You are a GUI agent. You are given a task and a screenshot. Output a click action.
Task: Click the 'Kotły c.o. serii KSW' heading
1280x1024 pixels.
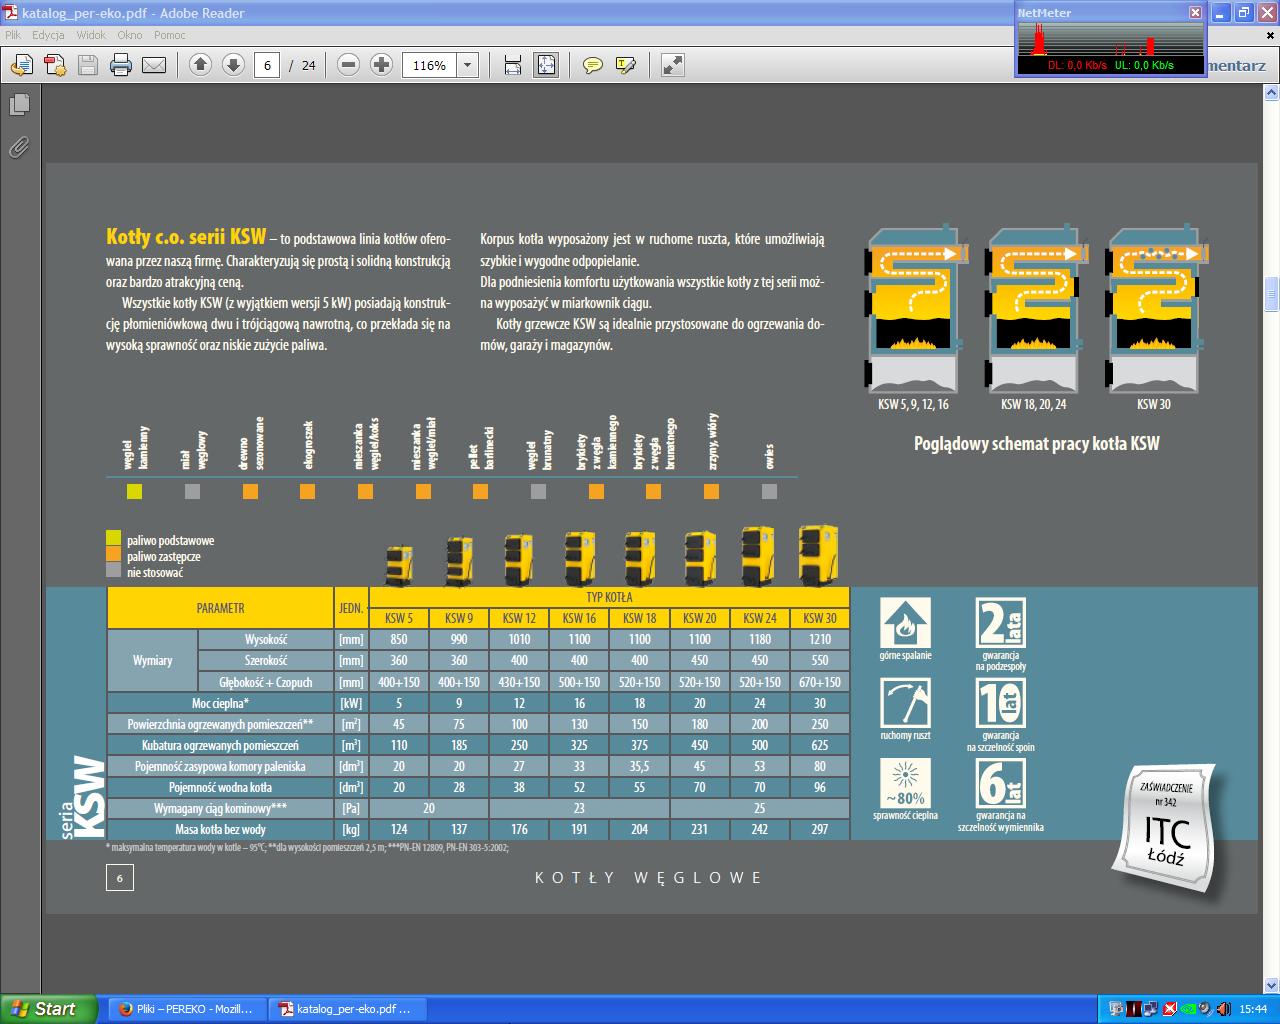[x=186, y=237]
